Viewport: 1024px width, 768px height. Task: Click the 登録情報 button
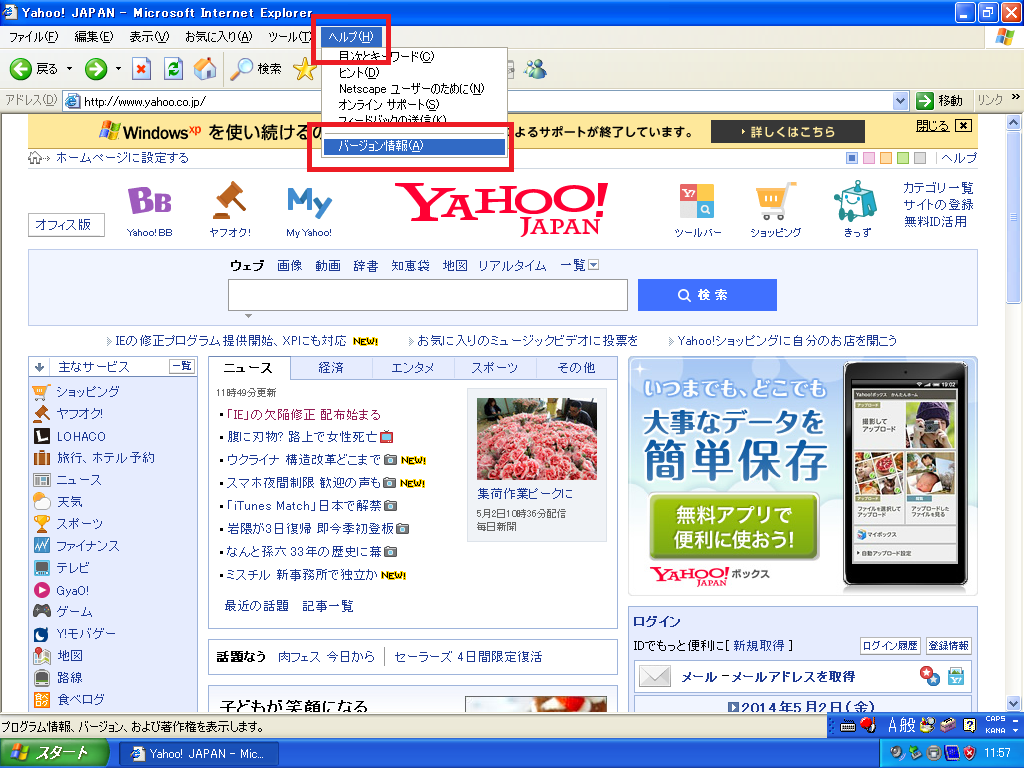coord(948,645)
